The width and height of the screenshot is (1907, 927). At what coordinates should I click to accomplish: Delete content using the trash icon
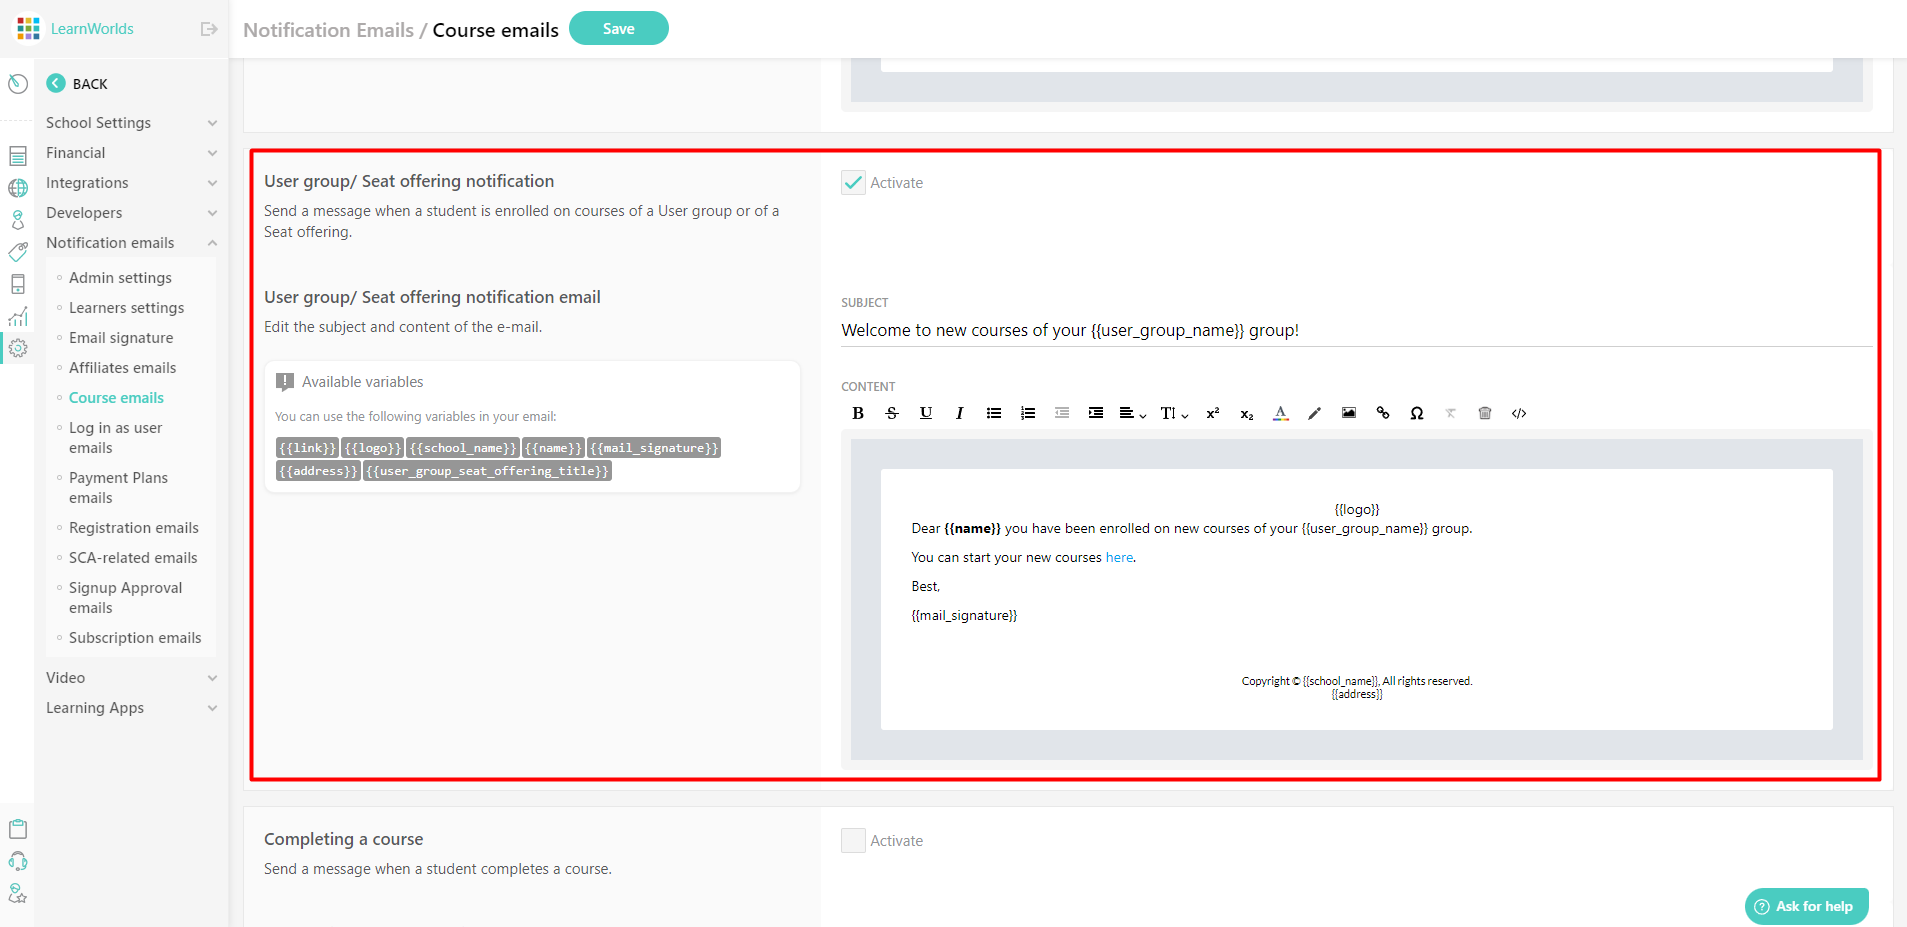click(1484, 412)
